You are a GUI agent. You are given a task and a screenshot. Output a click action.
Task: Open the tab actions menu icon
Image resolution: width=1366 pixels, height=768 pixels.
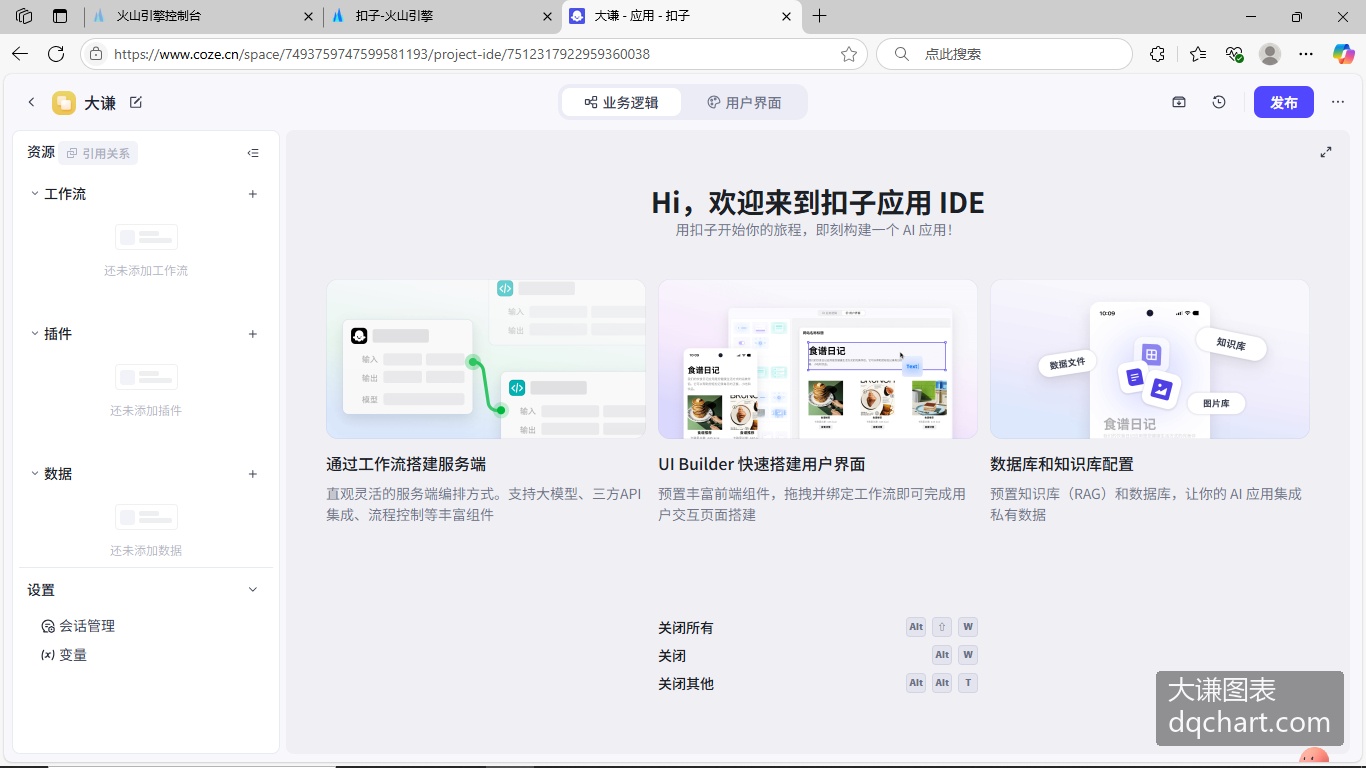(x=60, y=16)
